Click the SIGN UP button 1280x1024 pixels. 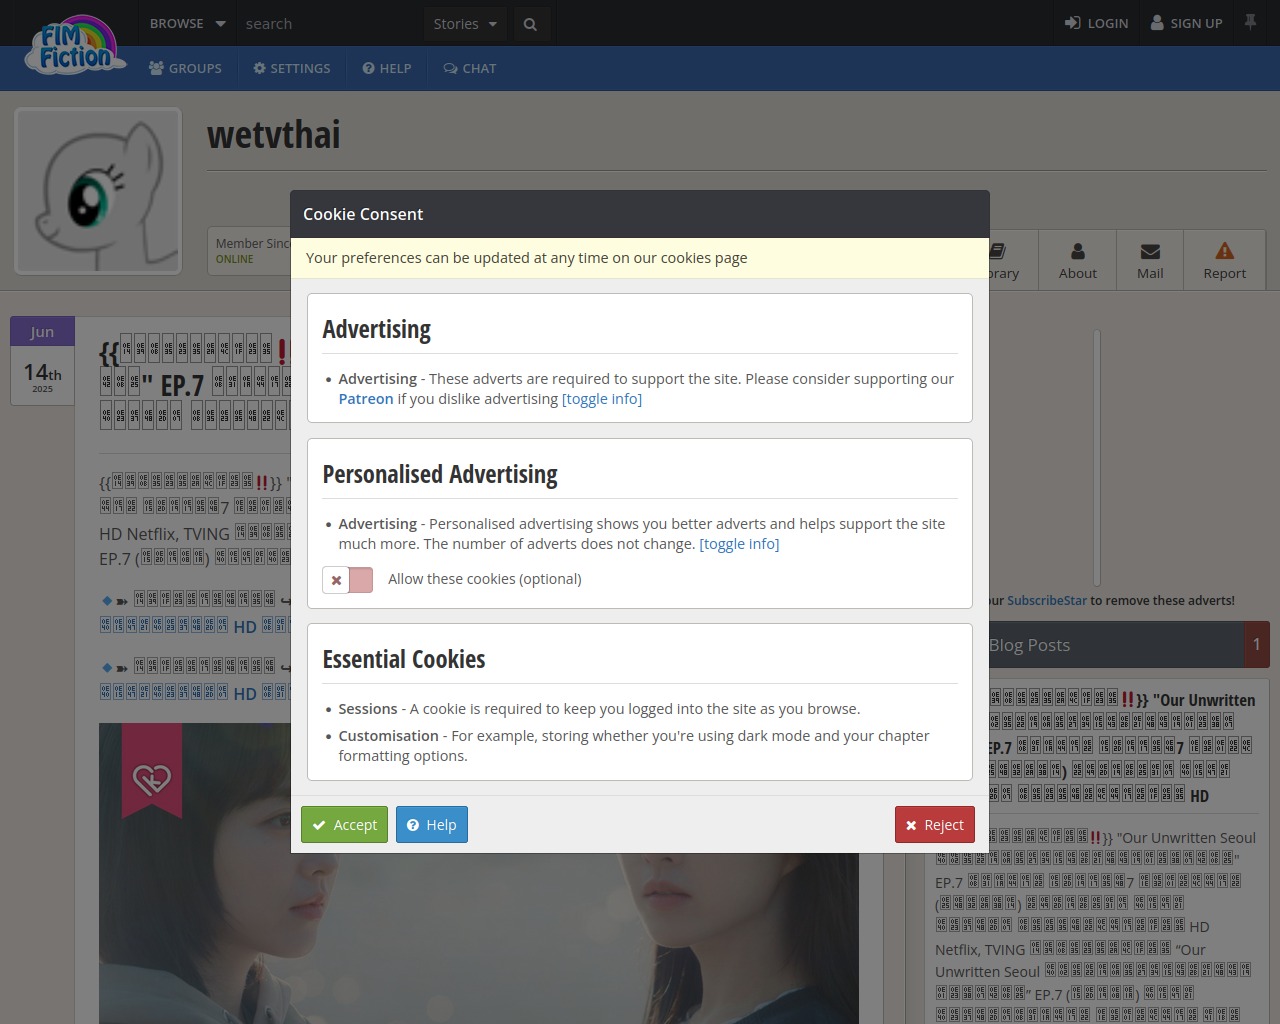click(x=1186, y=23)
